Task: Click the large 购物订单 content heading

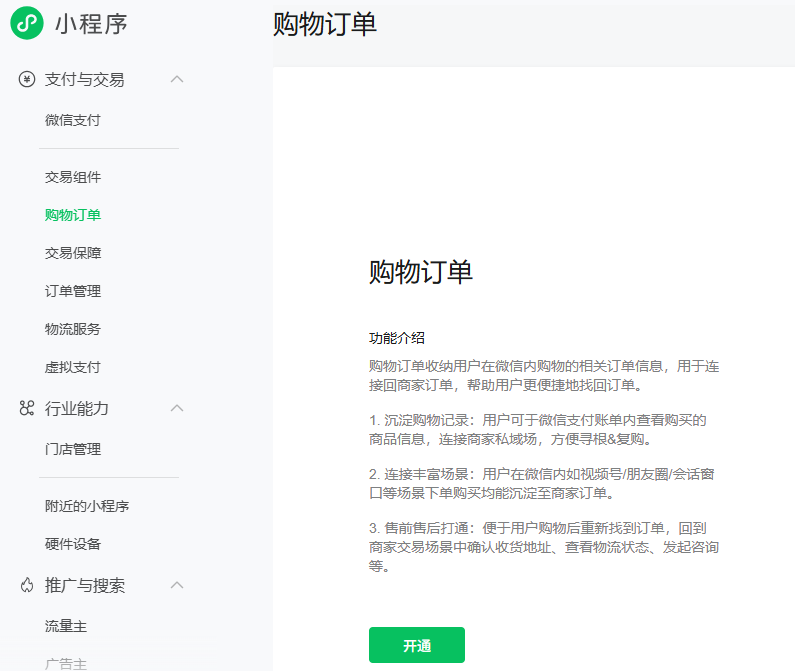Action: 421,272
